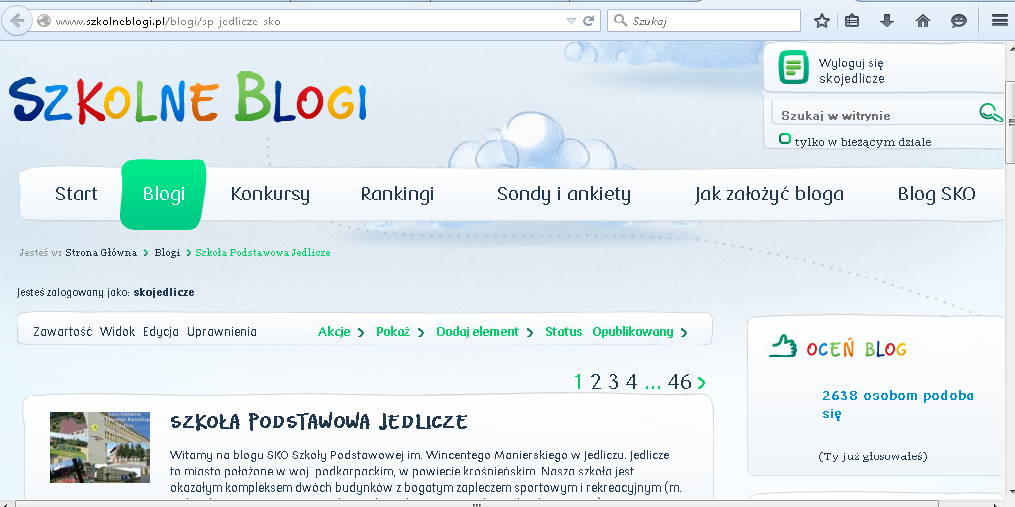
Task: Click the bookmark star icon
Action: coord(822,21)
